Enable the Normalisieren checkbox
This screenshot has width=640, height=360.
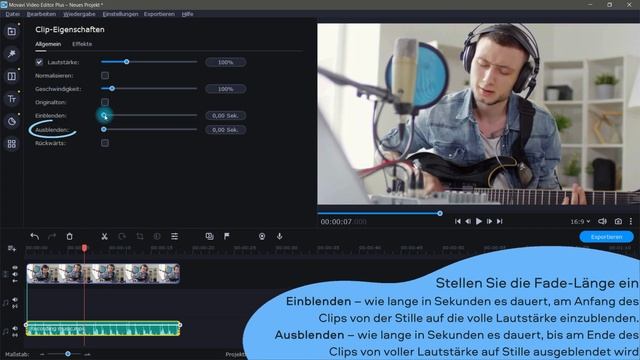point(105,76)
